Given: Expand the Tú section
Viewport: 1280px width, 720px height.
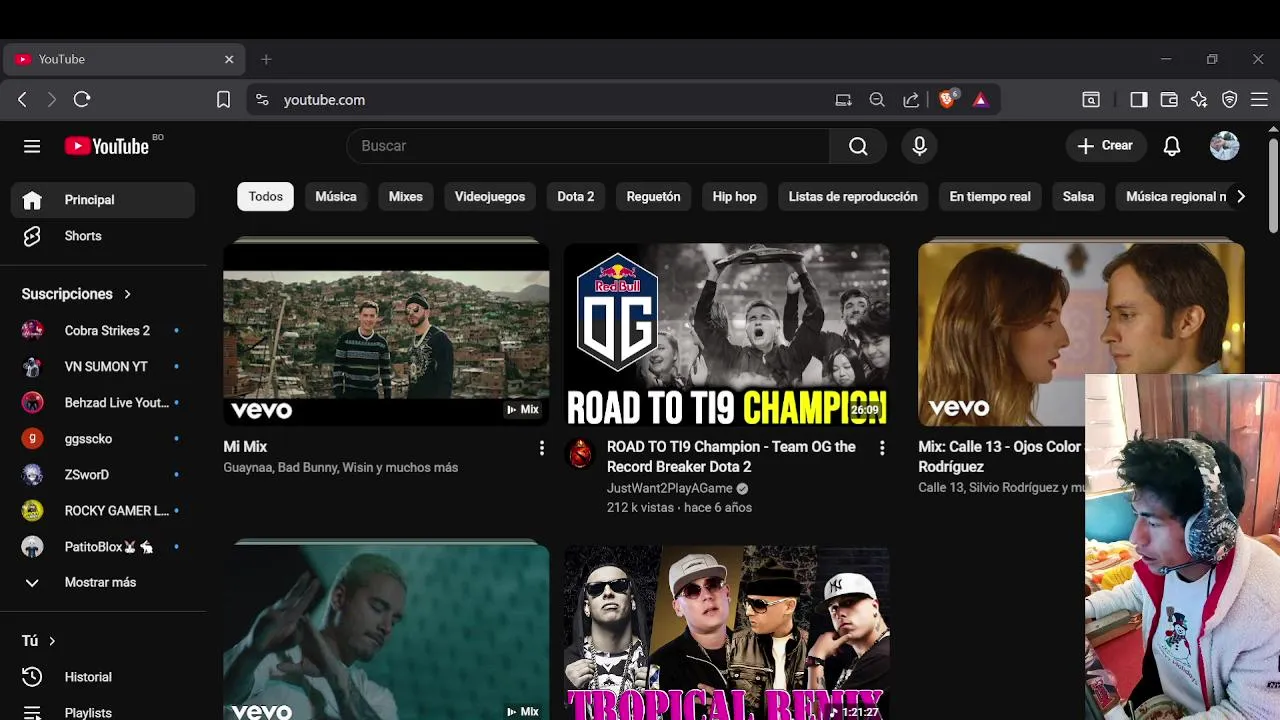Looking at the screenshot, I should [x=39, y=640].
